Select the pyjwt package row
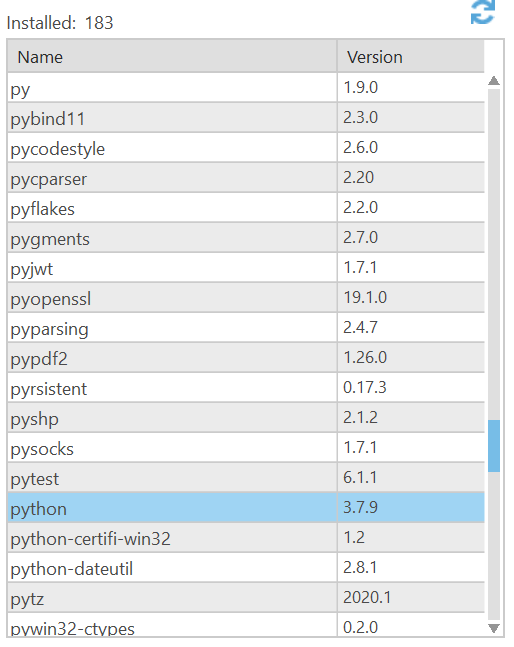The image size is (514, 647). point(246,268)
